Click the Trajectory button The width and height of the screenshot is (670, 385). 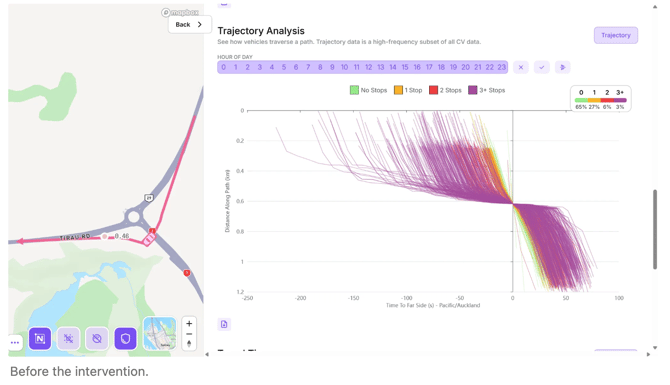point(616,35)
